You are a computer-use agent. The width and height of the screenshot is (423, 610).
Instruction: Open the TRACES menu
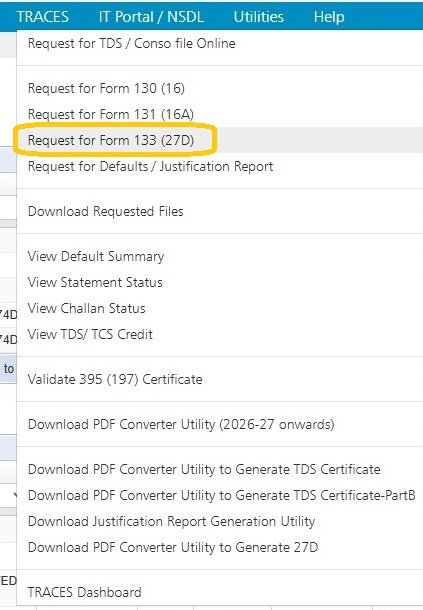(42, 17)
